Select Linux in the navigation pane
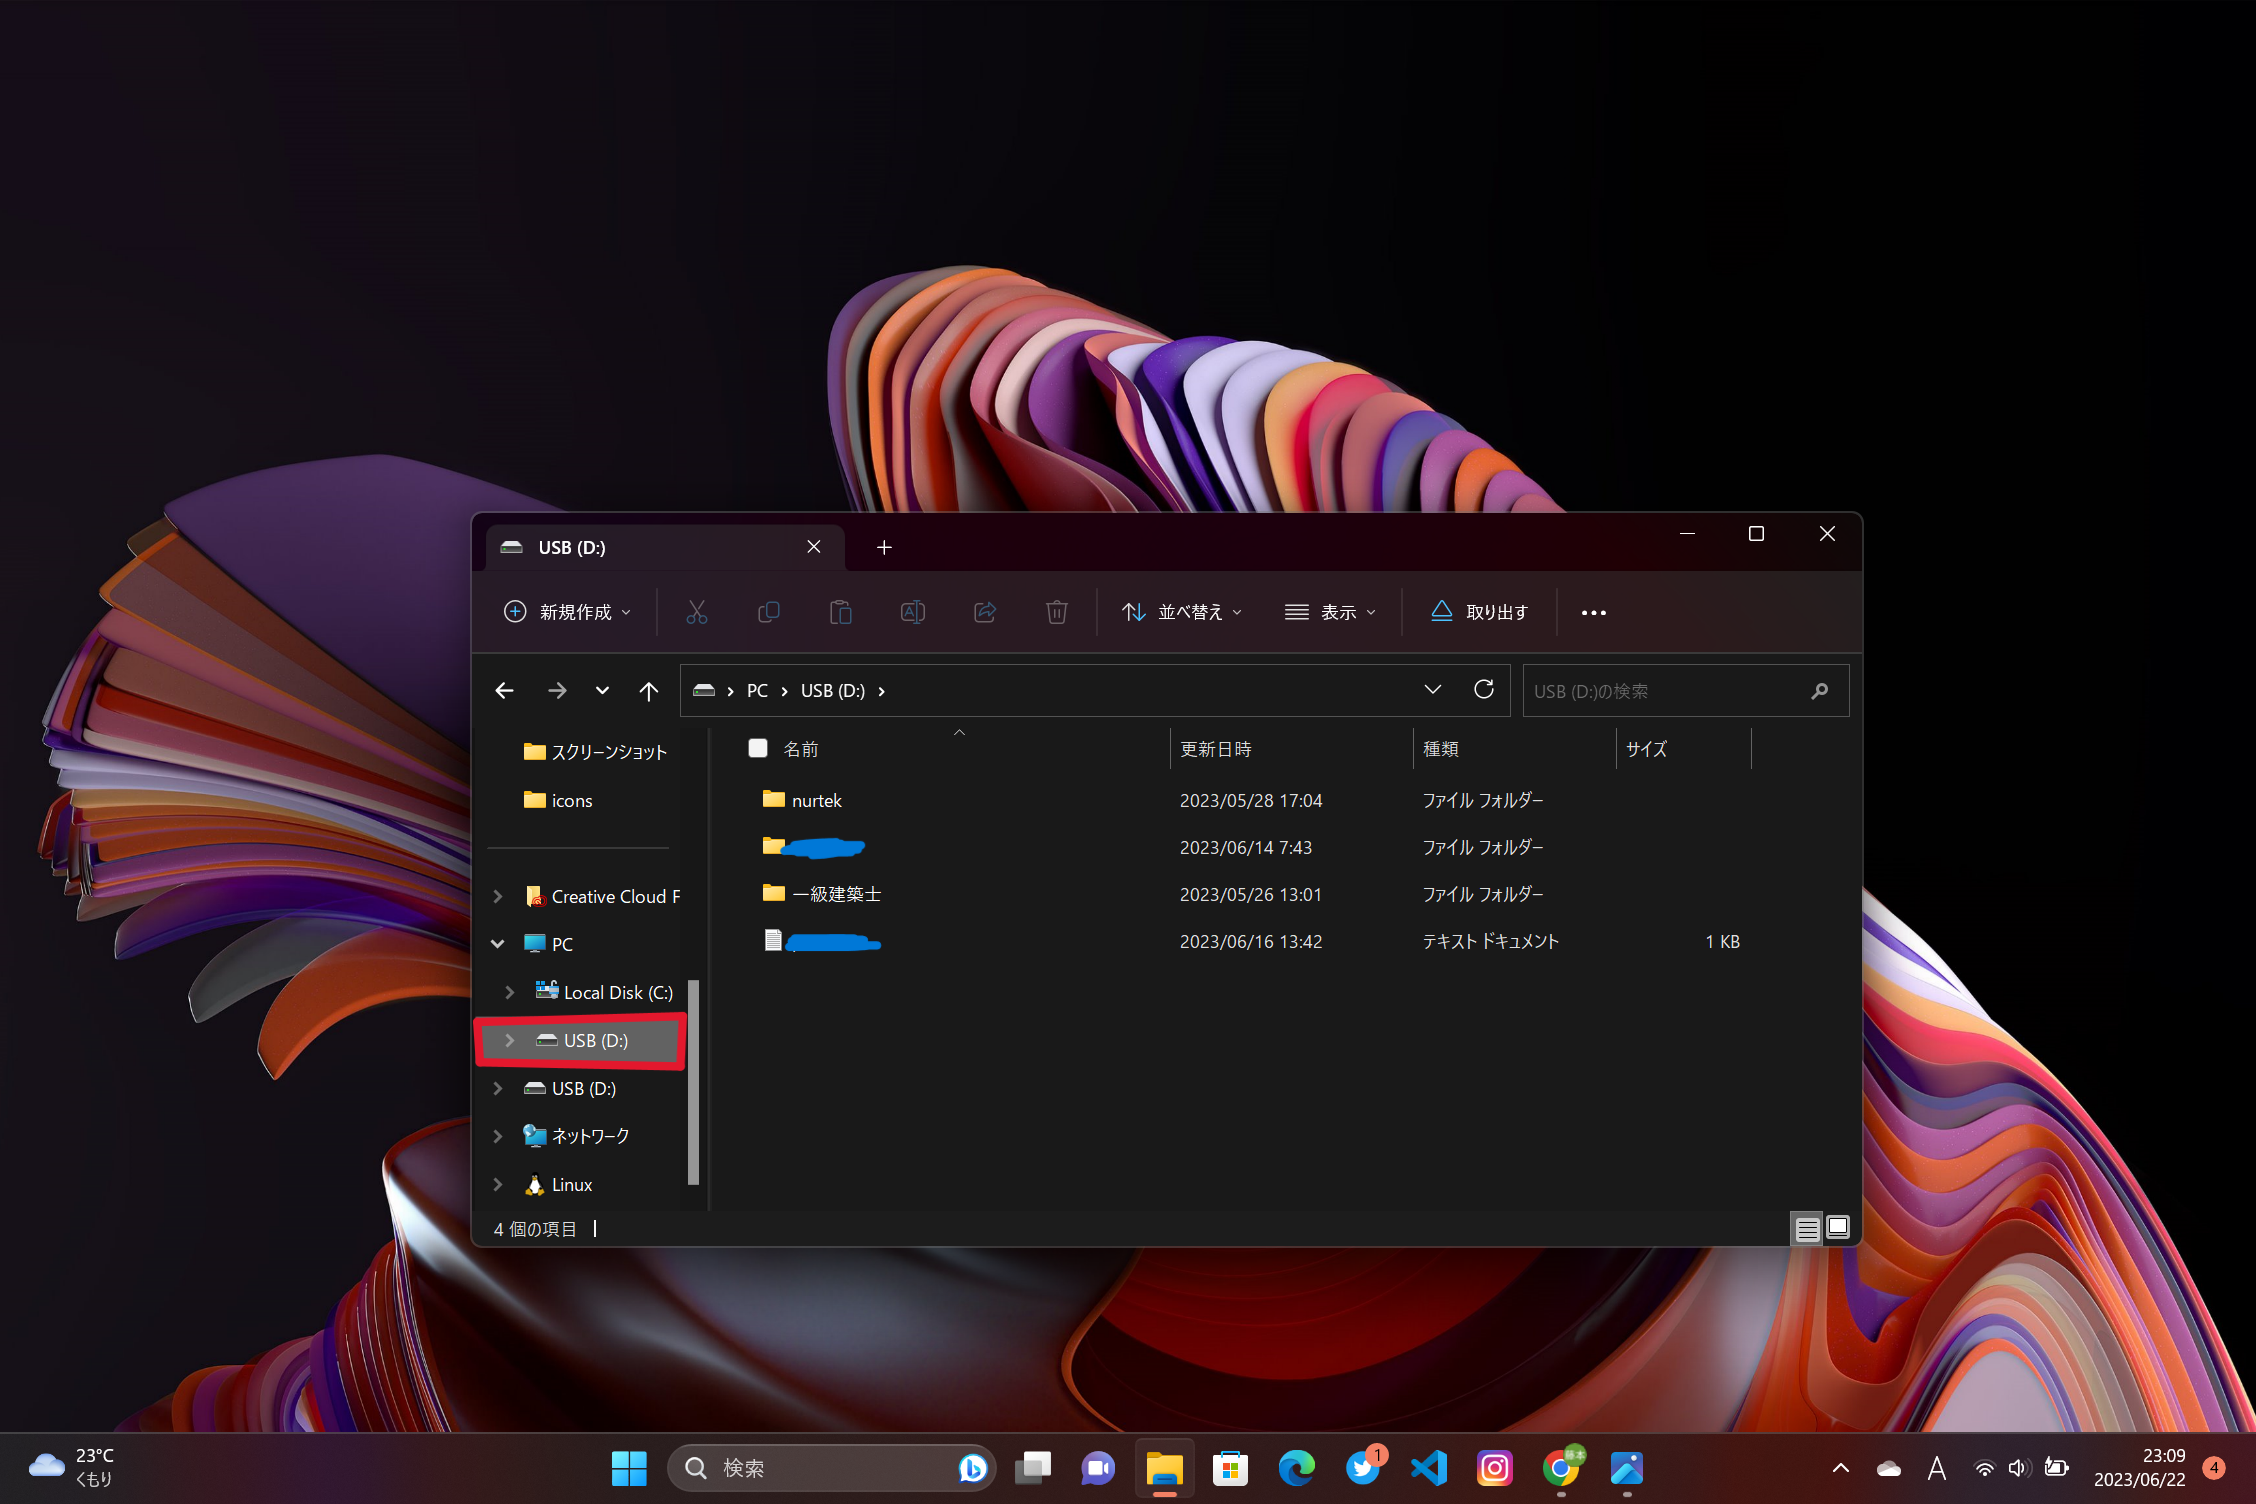 [558, 1184]
